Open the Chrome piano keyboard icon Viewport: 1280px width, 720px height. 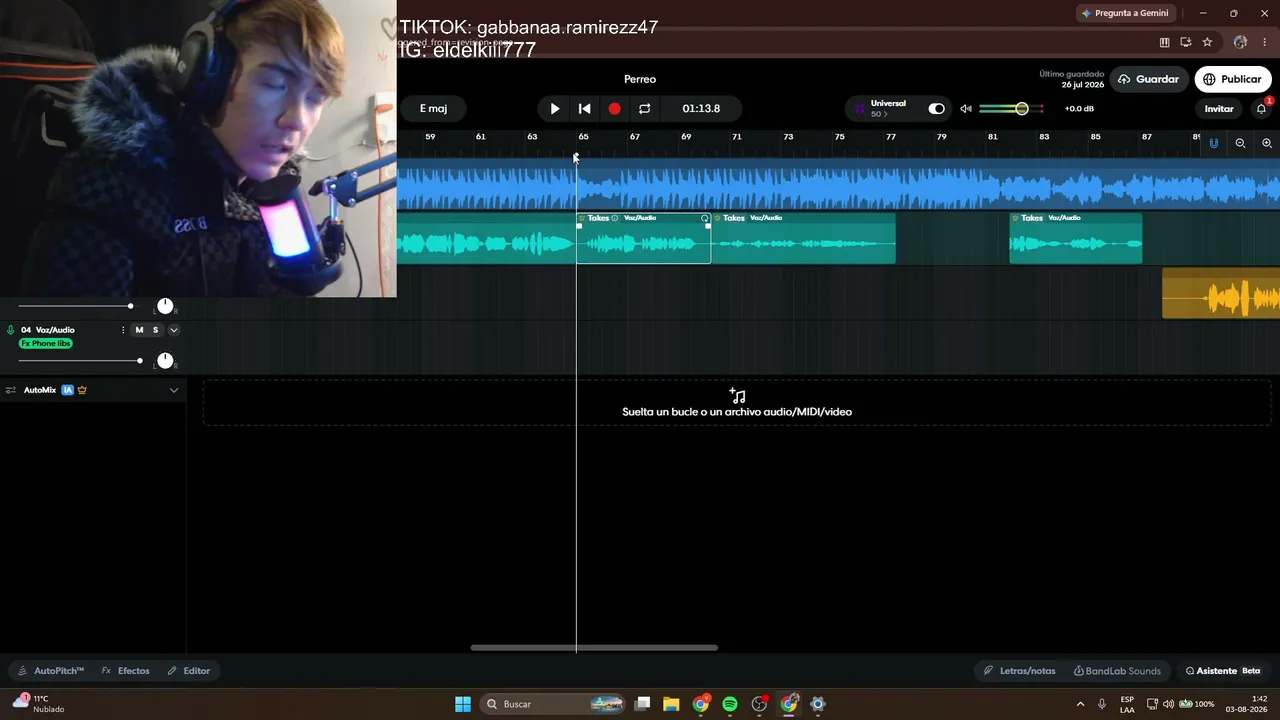[1164, 42]
